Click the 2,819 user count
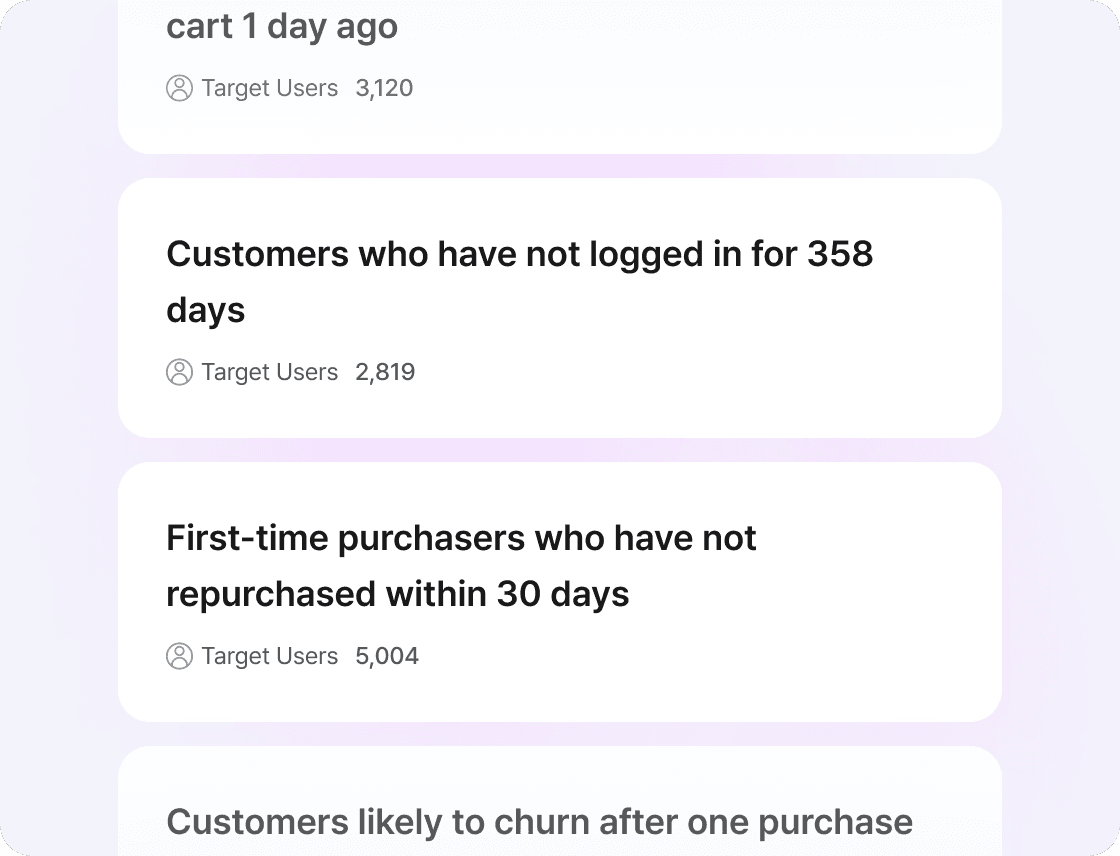Image resolution: width=1120 pixels, height=856 pixels. point(385,372)
